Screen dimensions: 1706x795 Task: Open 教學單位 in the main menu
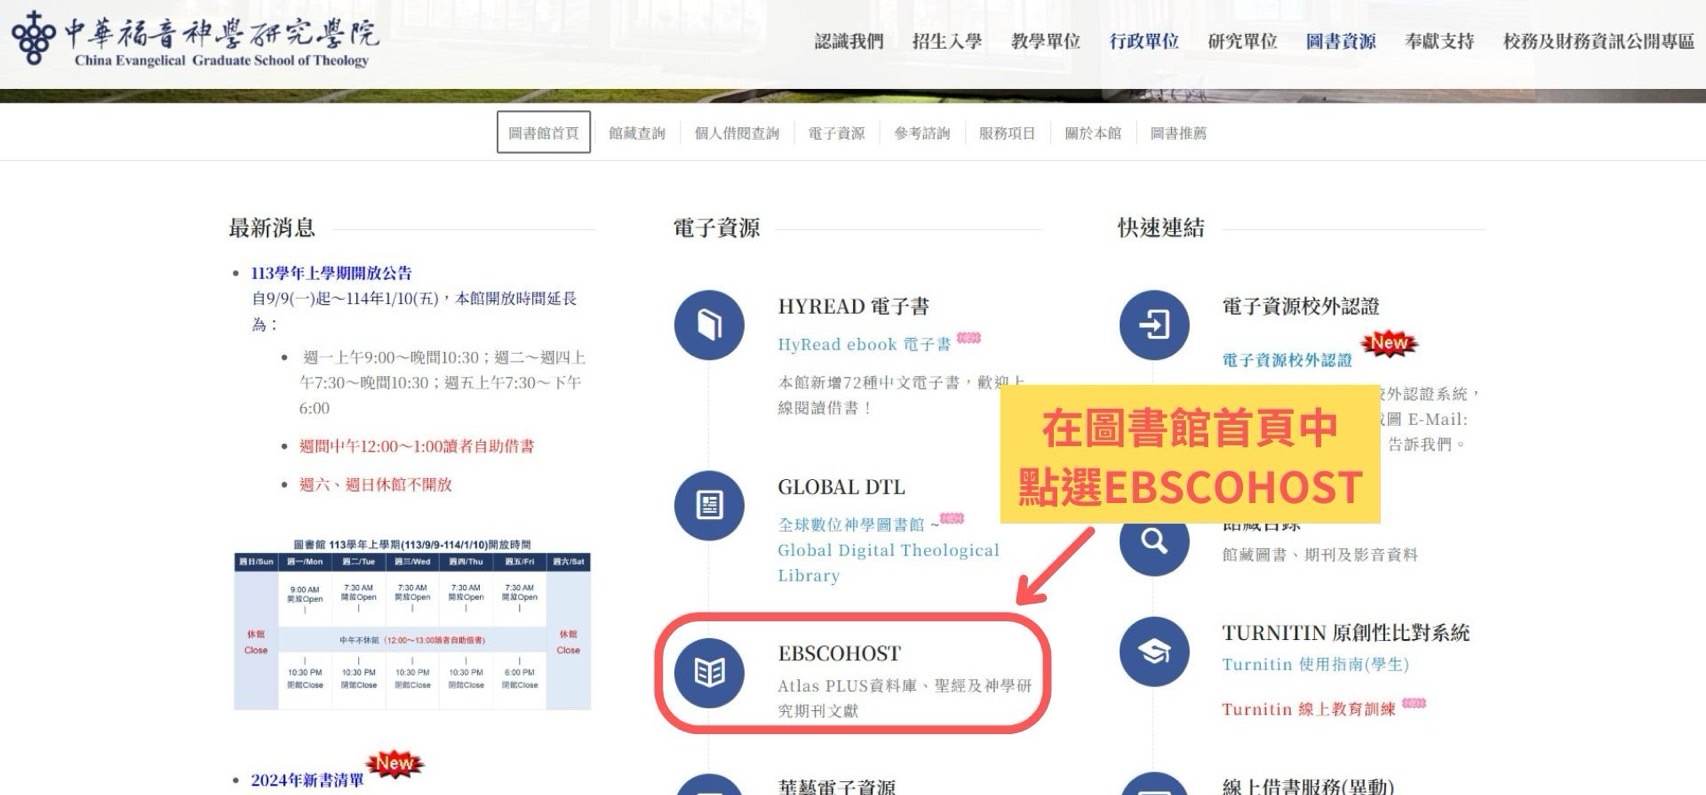click(1046, 41)
